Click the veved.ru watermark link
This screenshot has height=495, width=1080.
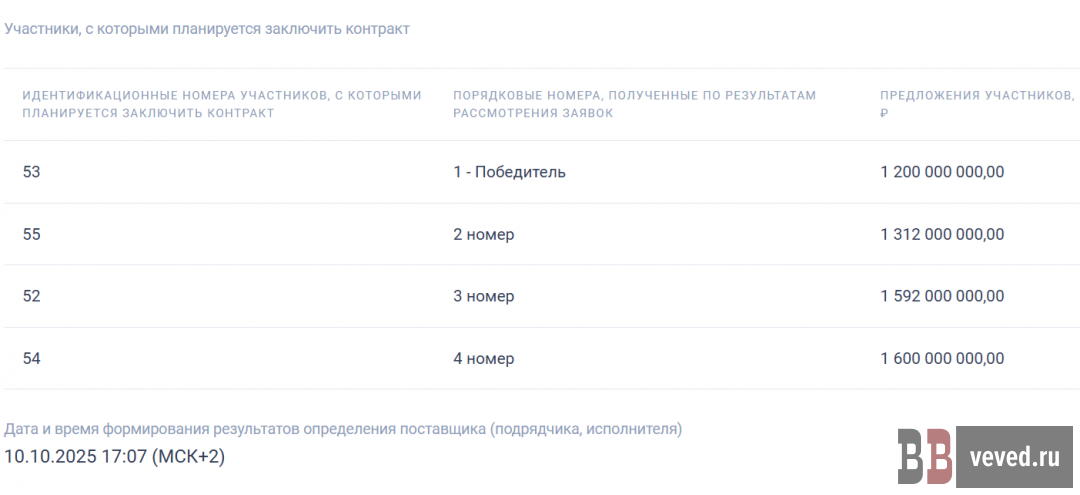[1014, 457]
